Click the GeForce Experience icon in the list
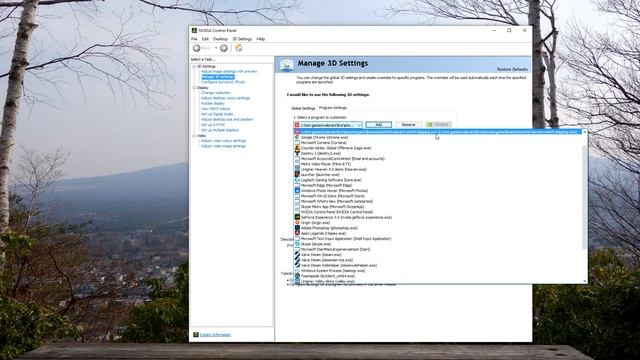Image resolution: width=640 pixels, height=360 pixels. [x=297, y=218]
